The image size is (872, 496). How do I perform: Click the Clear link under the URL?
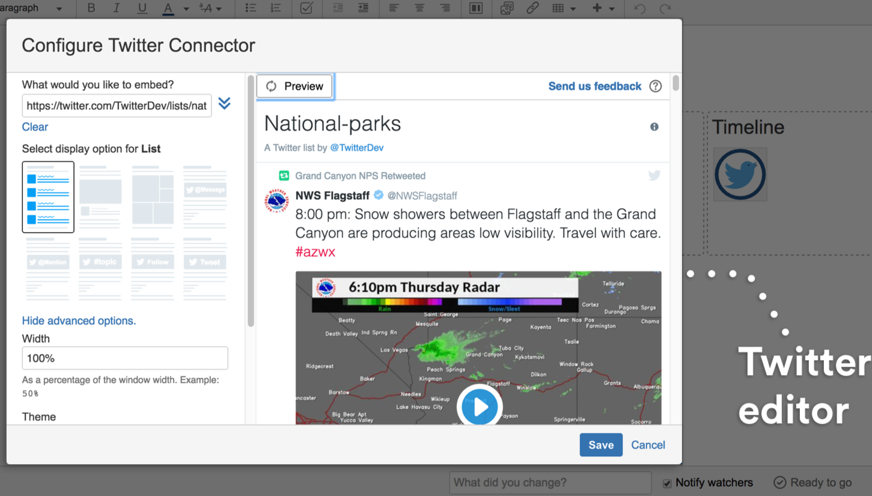(35, 127)
